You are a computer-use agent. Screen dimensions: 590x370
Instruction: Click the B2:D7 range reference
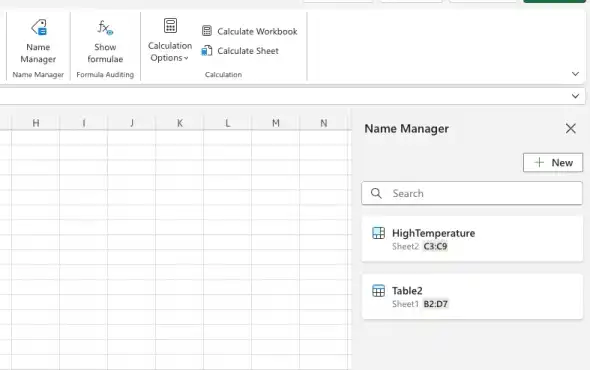click(x=435, y=304)
